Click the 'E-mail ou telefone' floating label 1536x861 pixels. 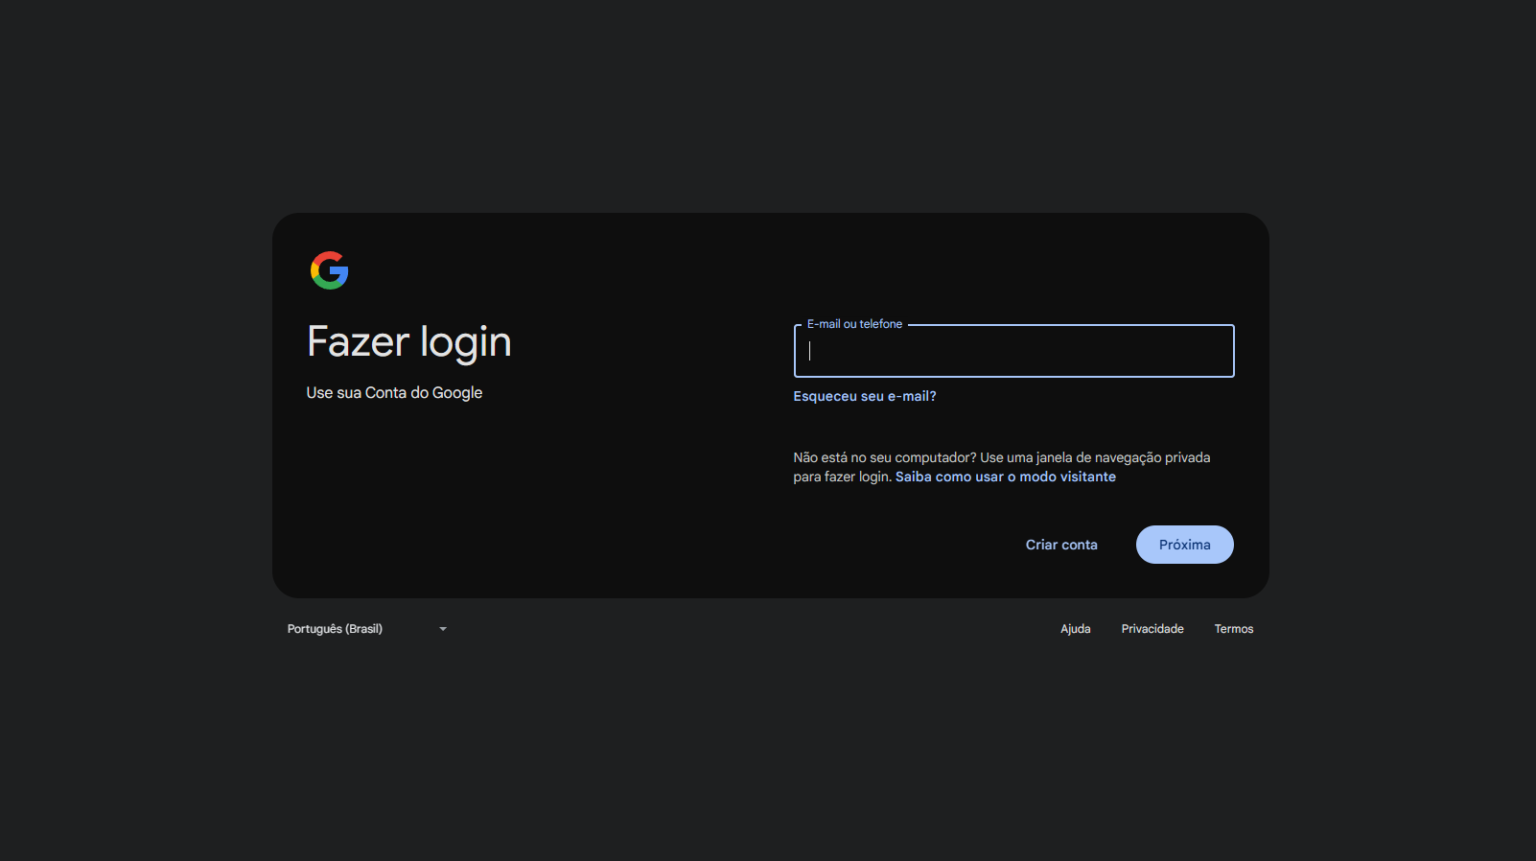coord(854,324)
